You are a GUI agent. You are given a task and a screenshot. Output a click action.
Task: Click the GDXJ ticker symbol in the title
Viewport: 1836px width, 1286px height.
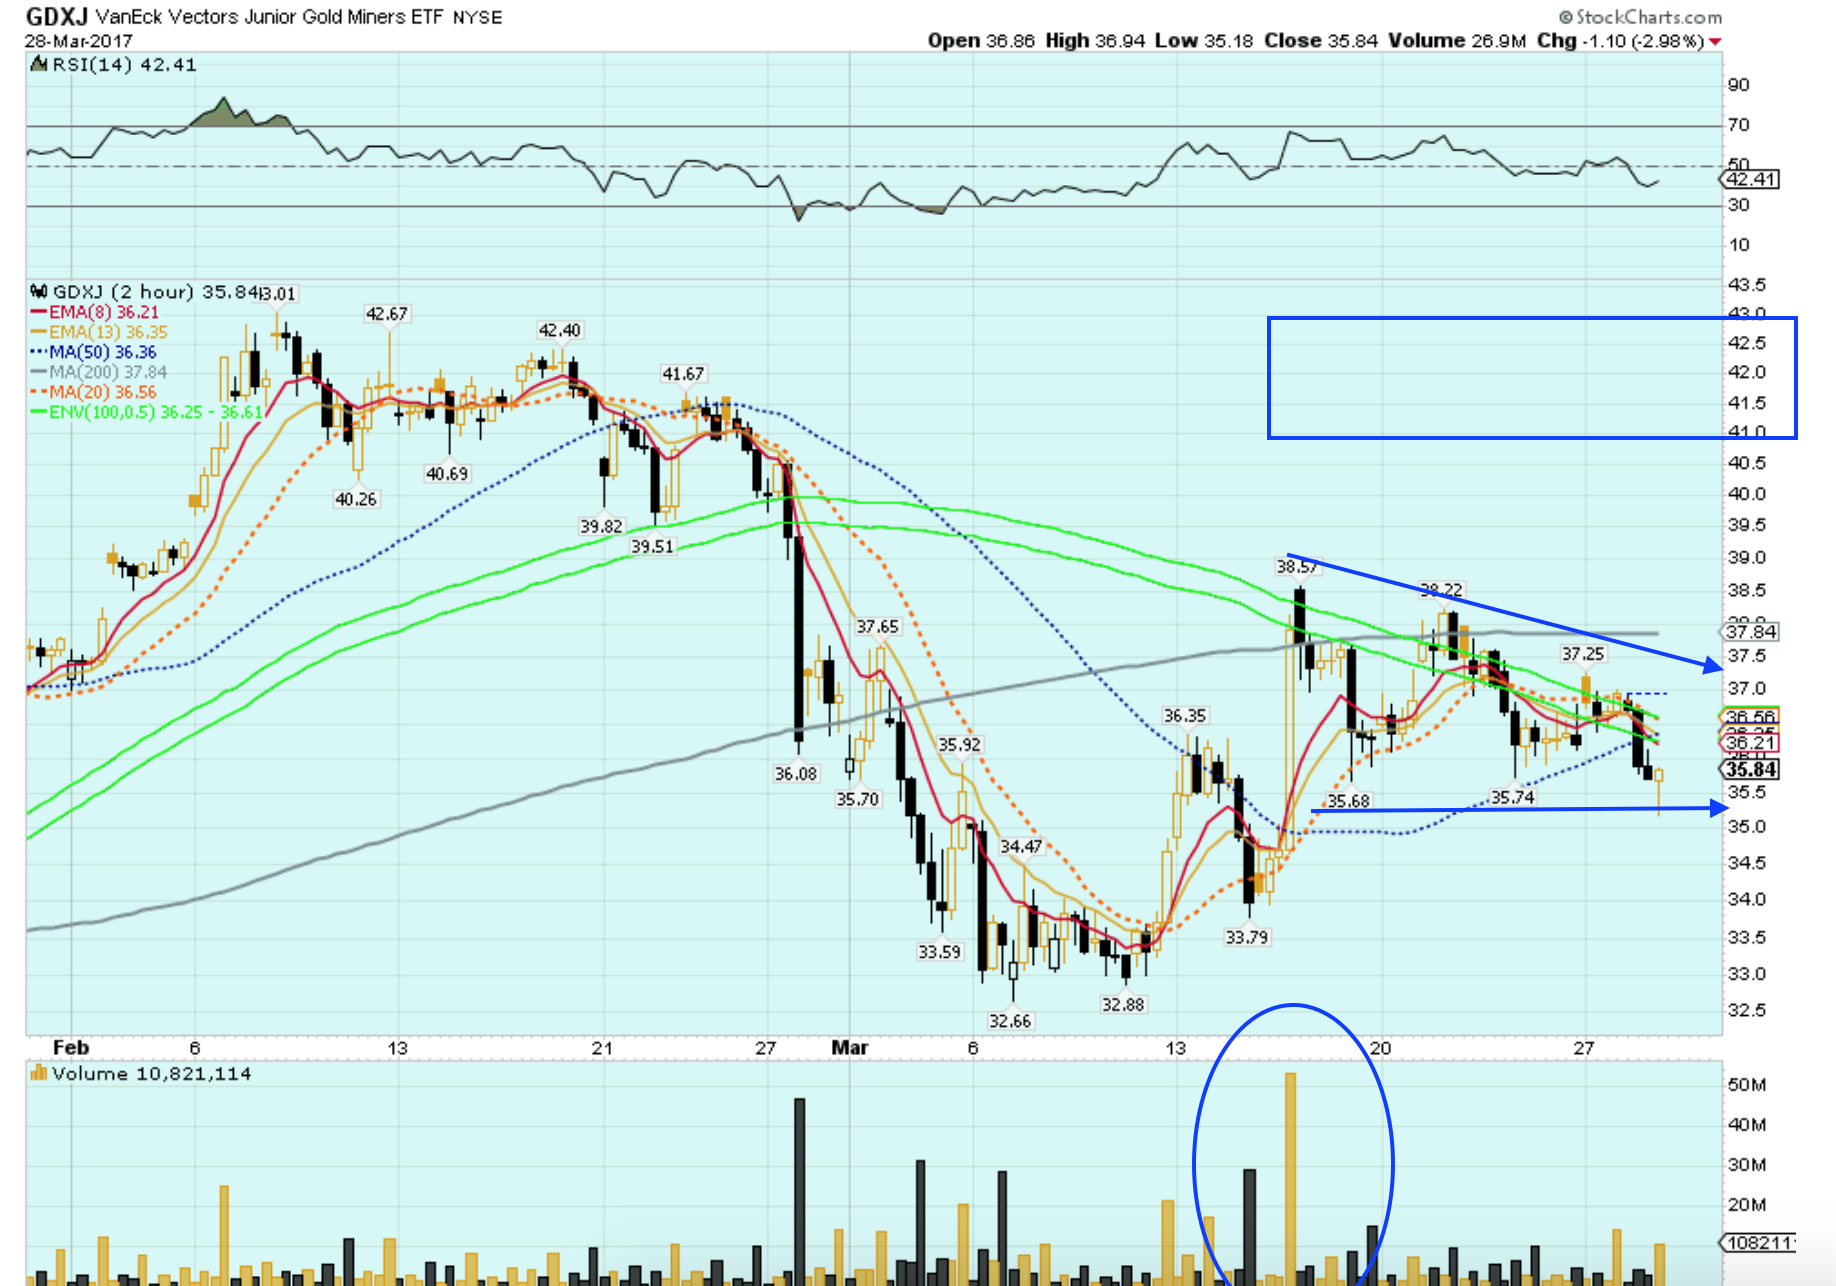pos(56,17)
